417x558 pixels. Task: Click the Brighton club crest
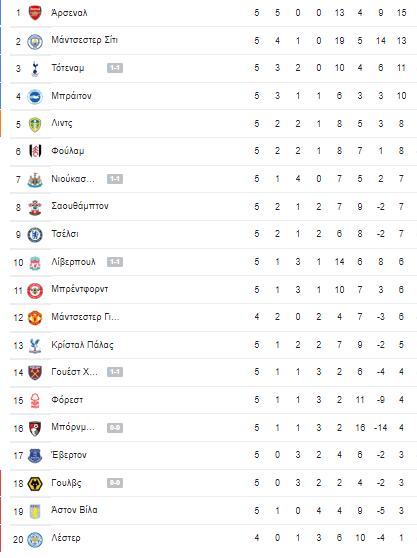click(35, 97)
